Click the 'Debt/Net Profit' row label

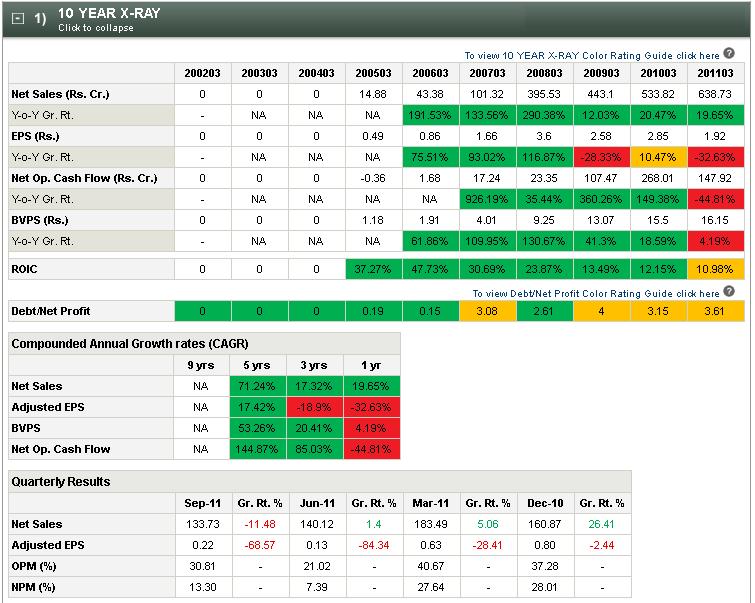pyautogui.click(x=53, y=312)
